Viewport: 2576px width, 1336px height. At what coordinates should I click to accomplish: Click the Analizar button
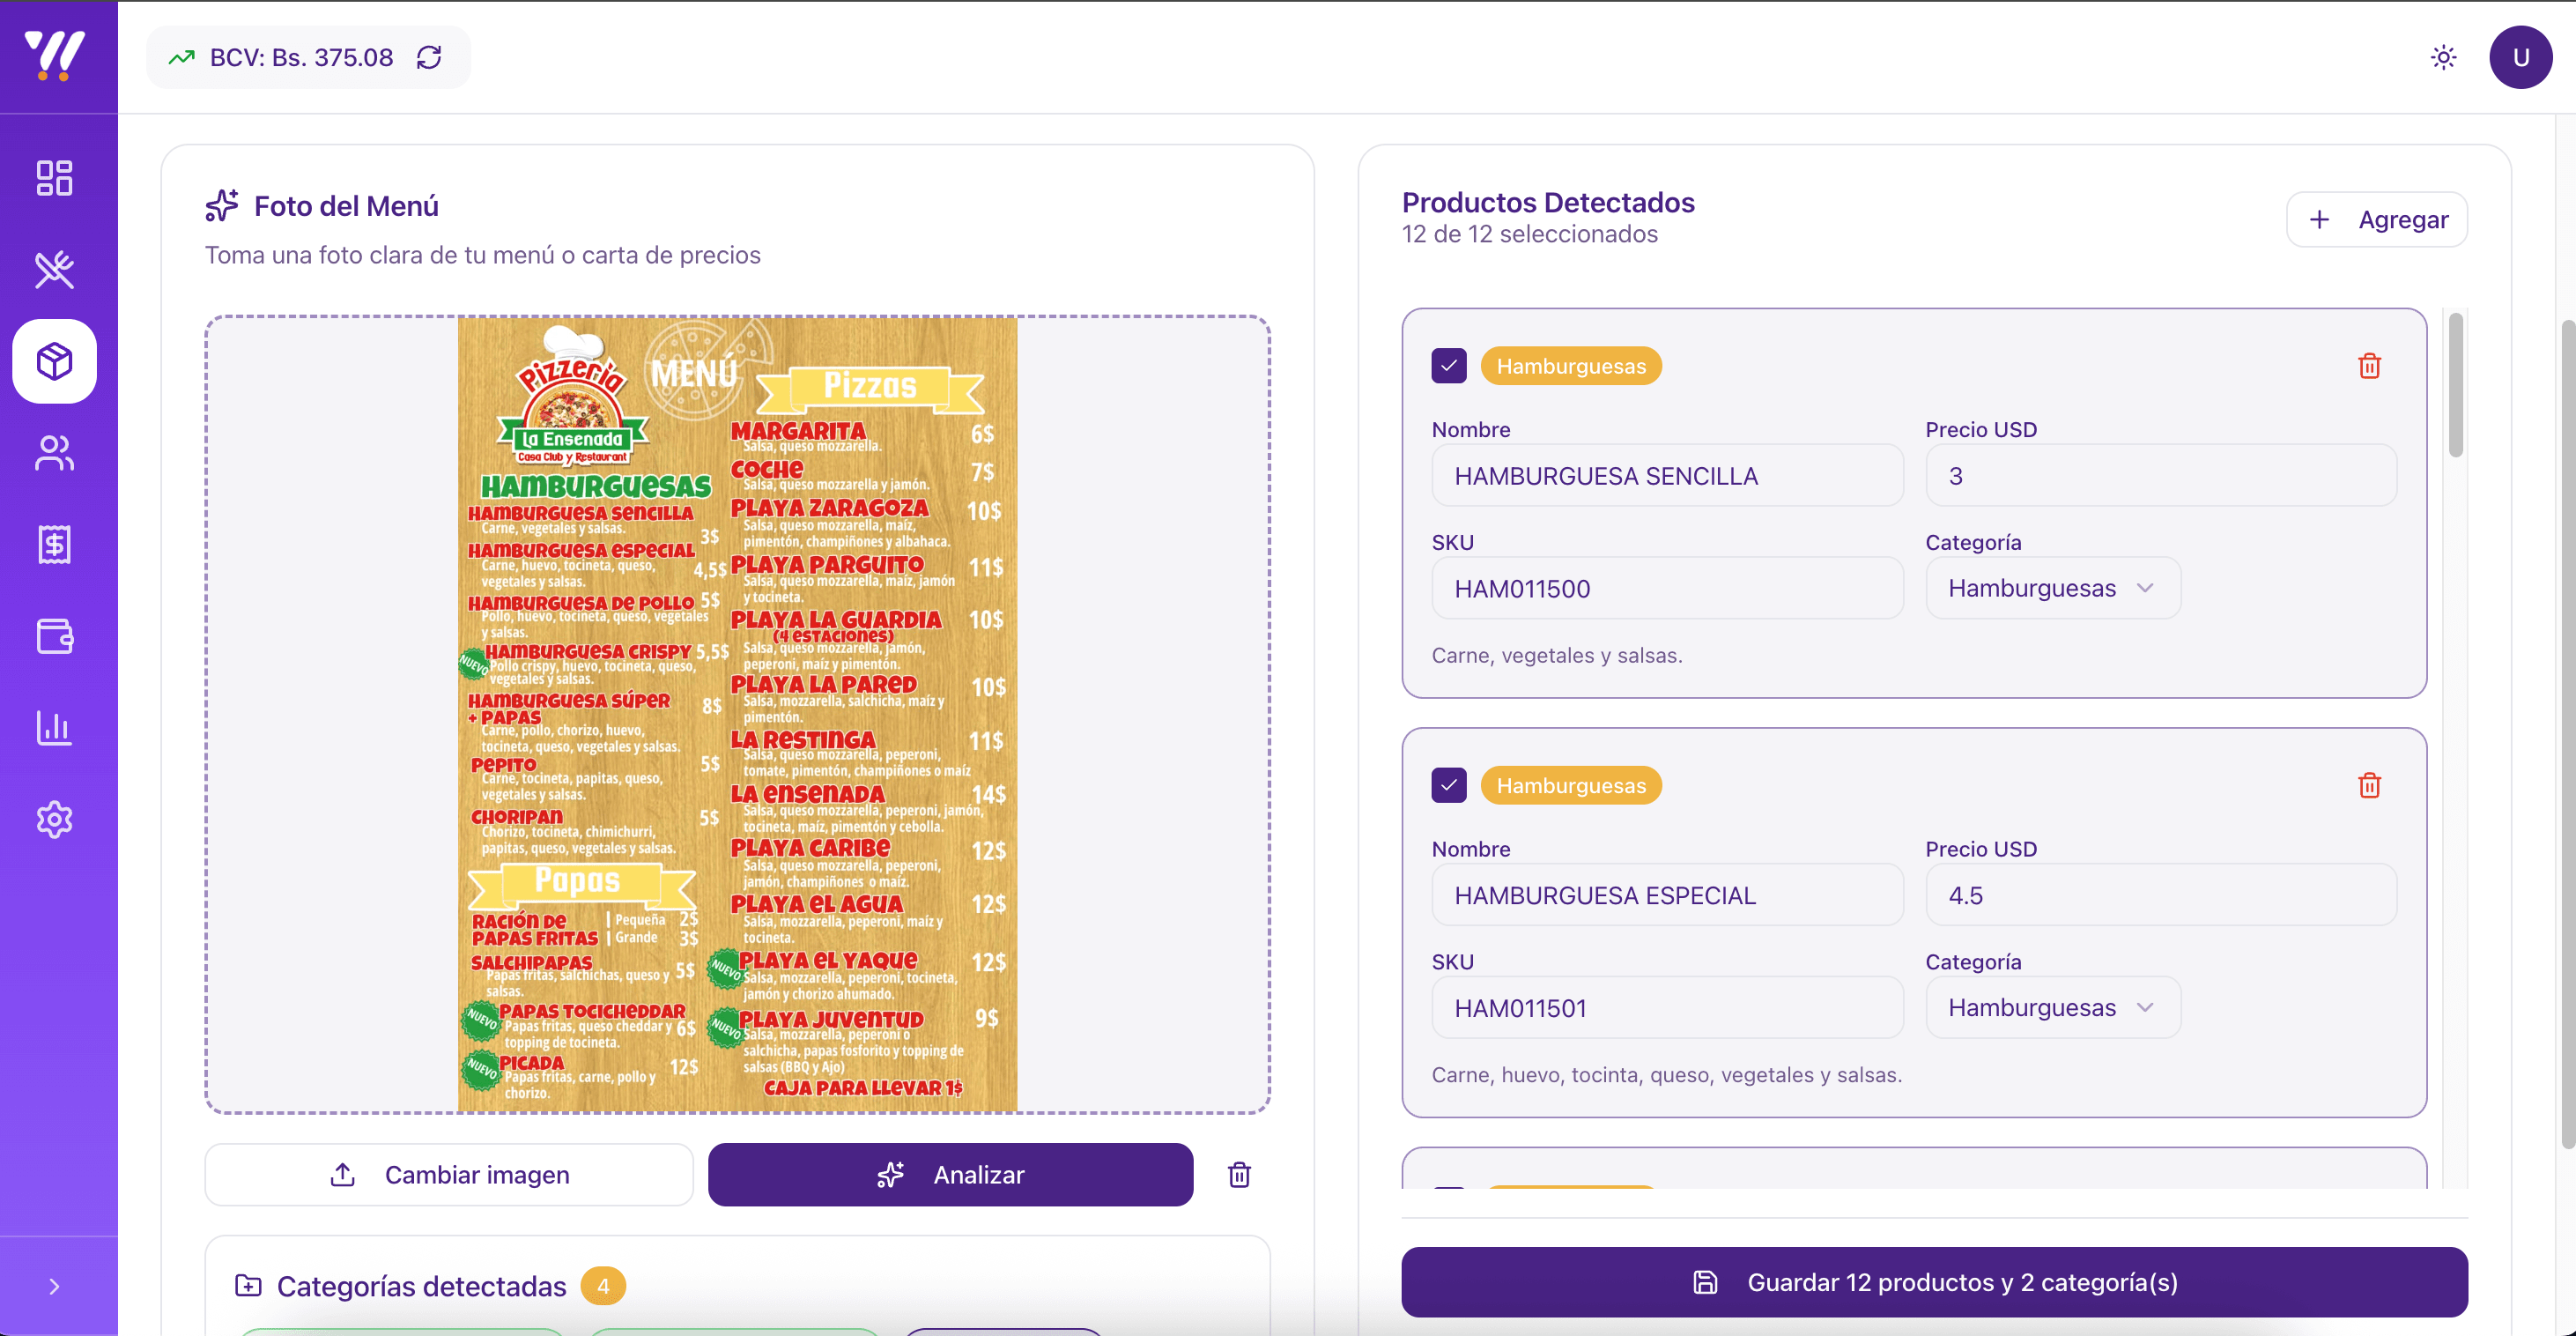tap(949, 1175)
